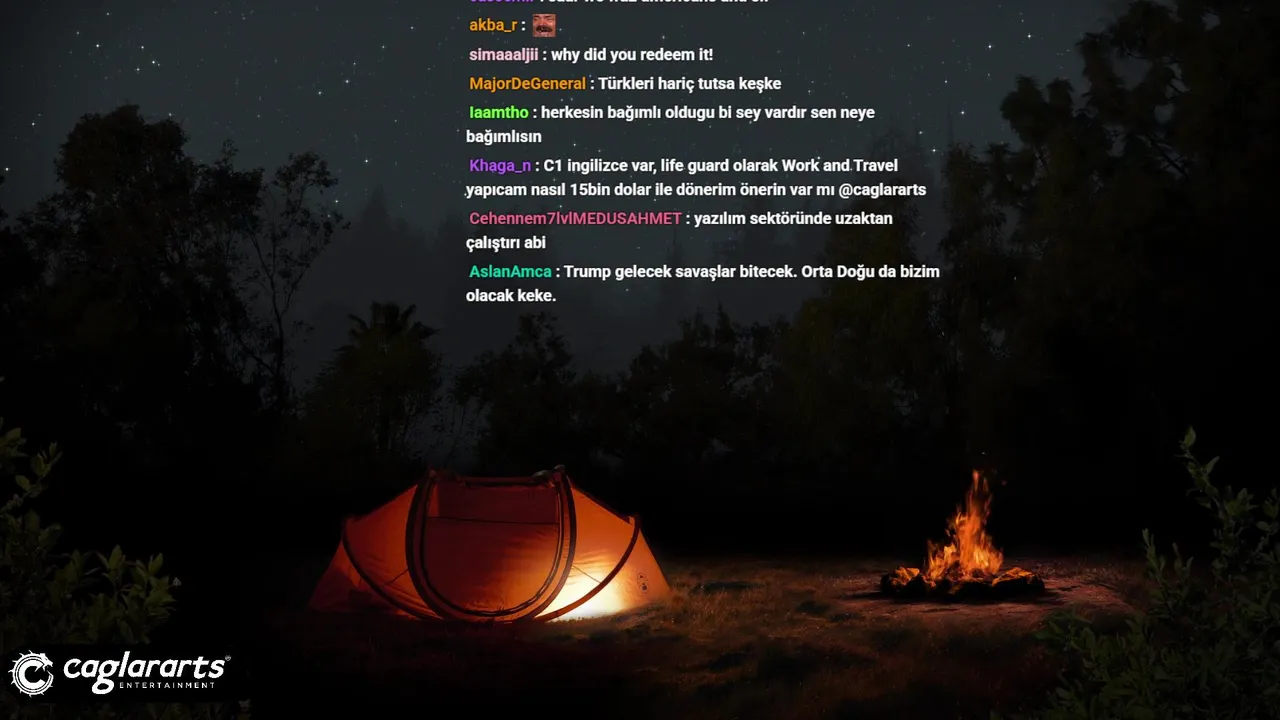Select the message 'why did you redeem it!'
The width and height of the screenshot is (1280, 720).
click(x=632, y=54)
